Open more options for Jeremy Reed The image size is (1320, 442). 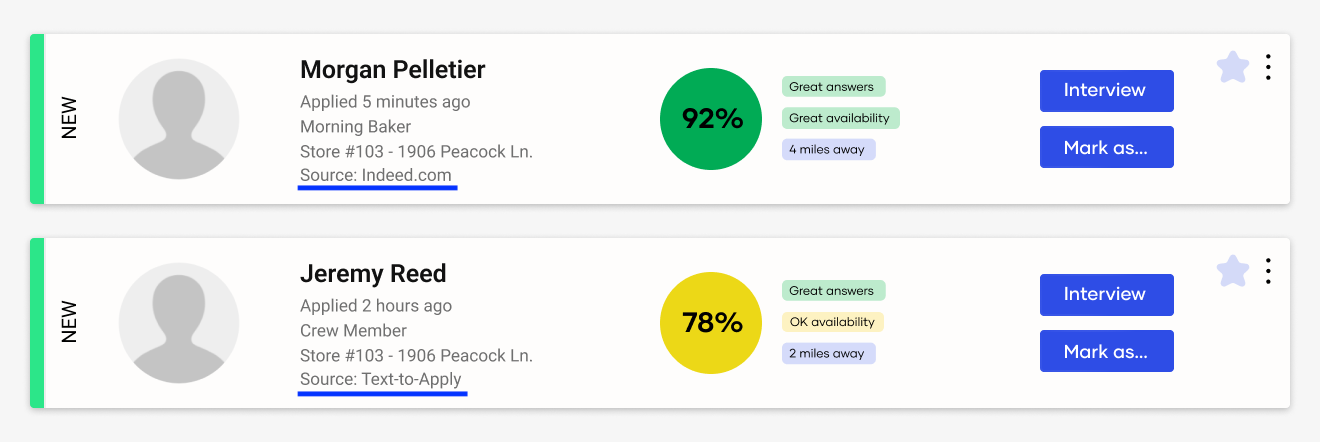tap(1268, 271)
